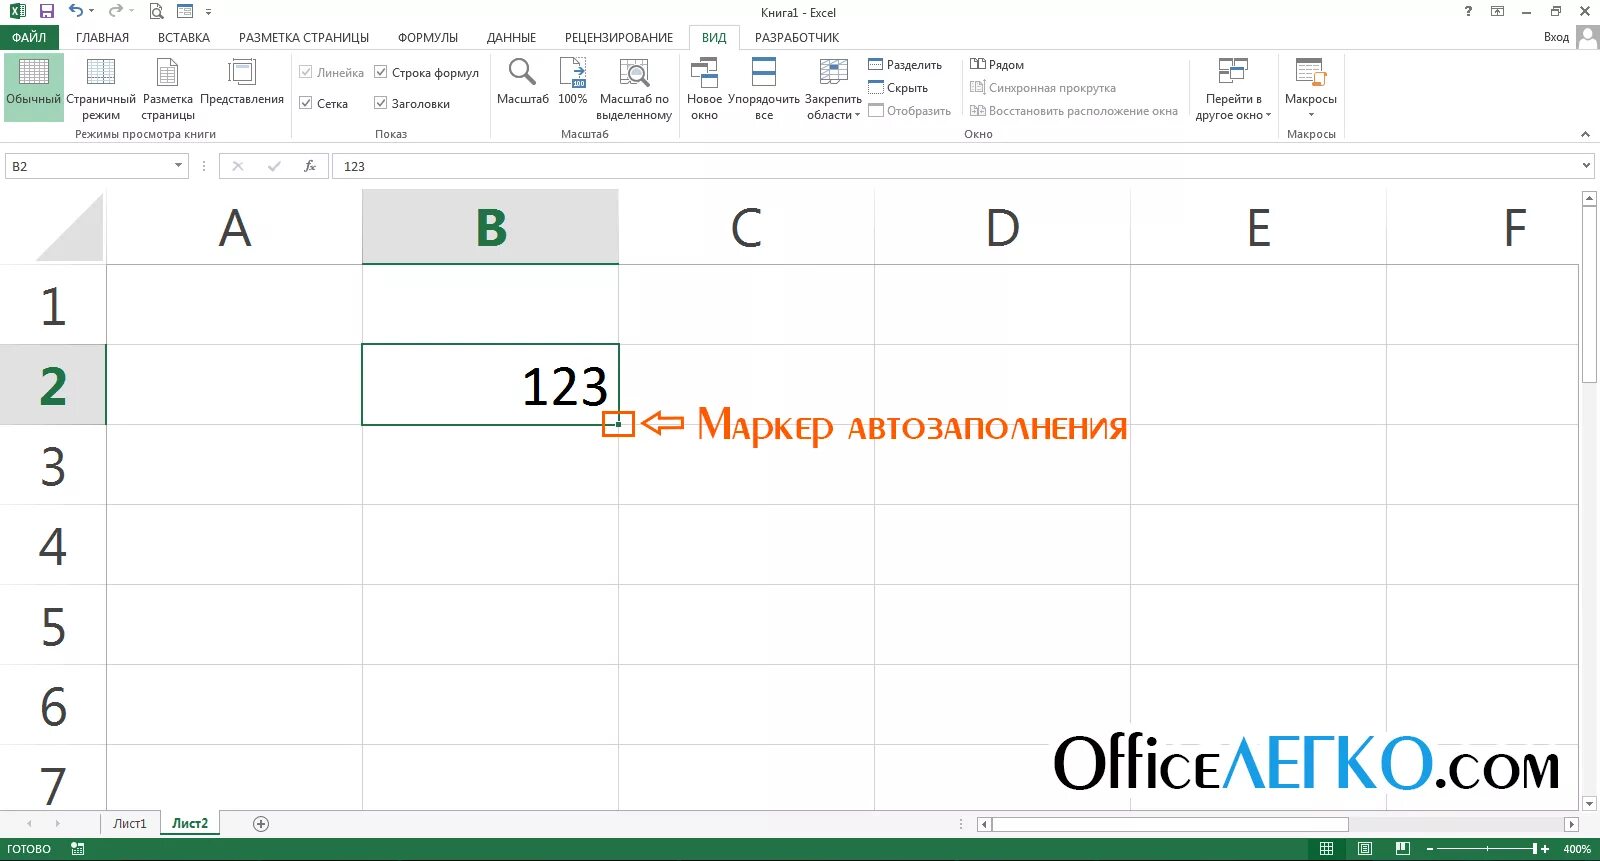The image size is (1600, 861).
Task: Click the zoom slider handle
Action: tap(1534, 849)
